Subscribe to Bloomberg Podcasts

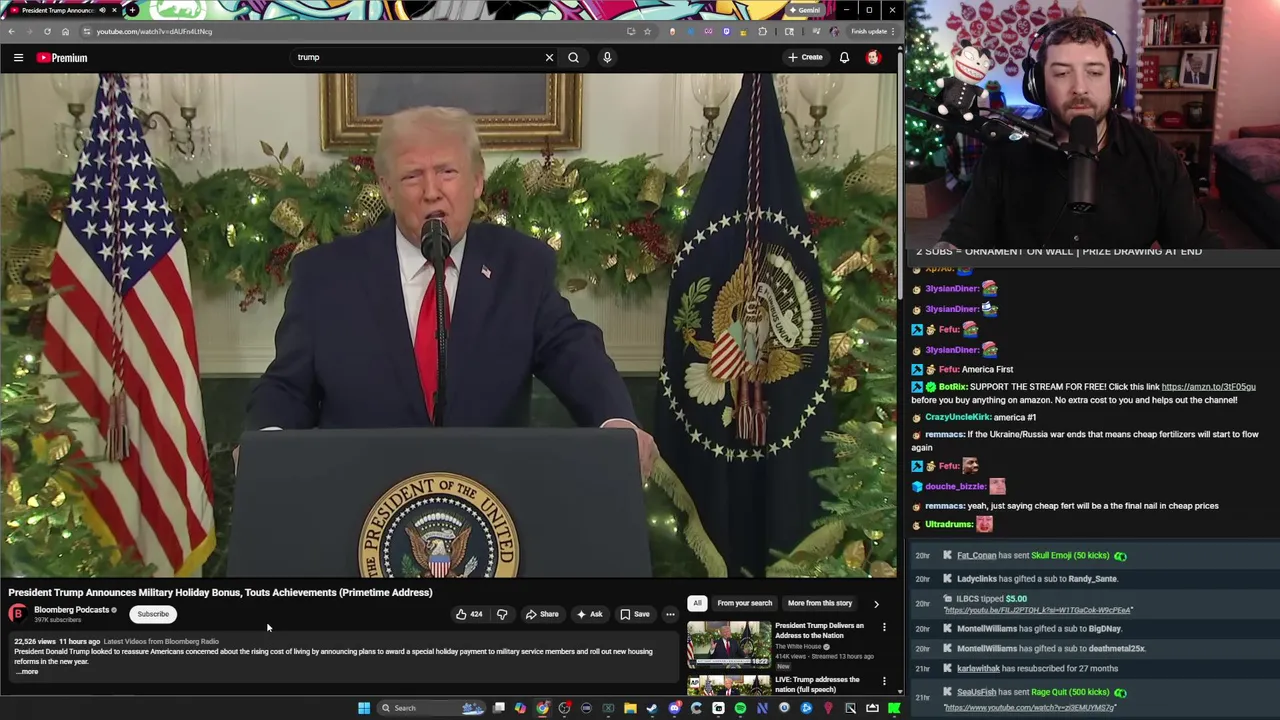[x=153, y=614]
